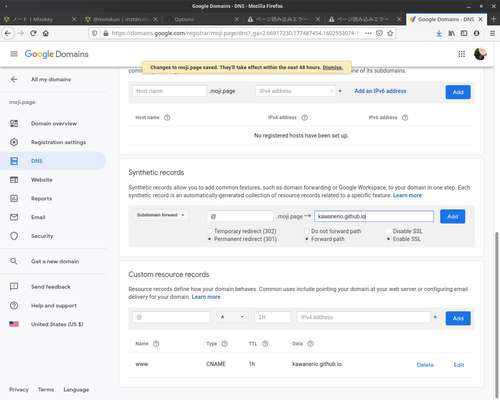500x400 pixels.
Task: Open the Google Domains hamburger menu
Action: tap(14, 54)
